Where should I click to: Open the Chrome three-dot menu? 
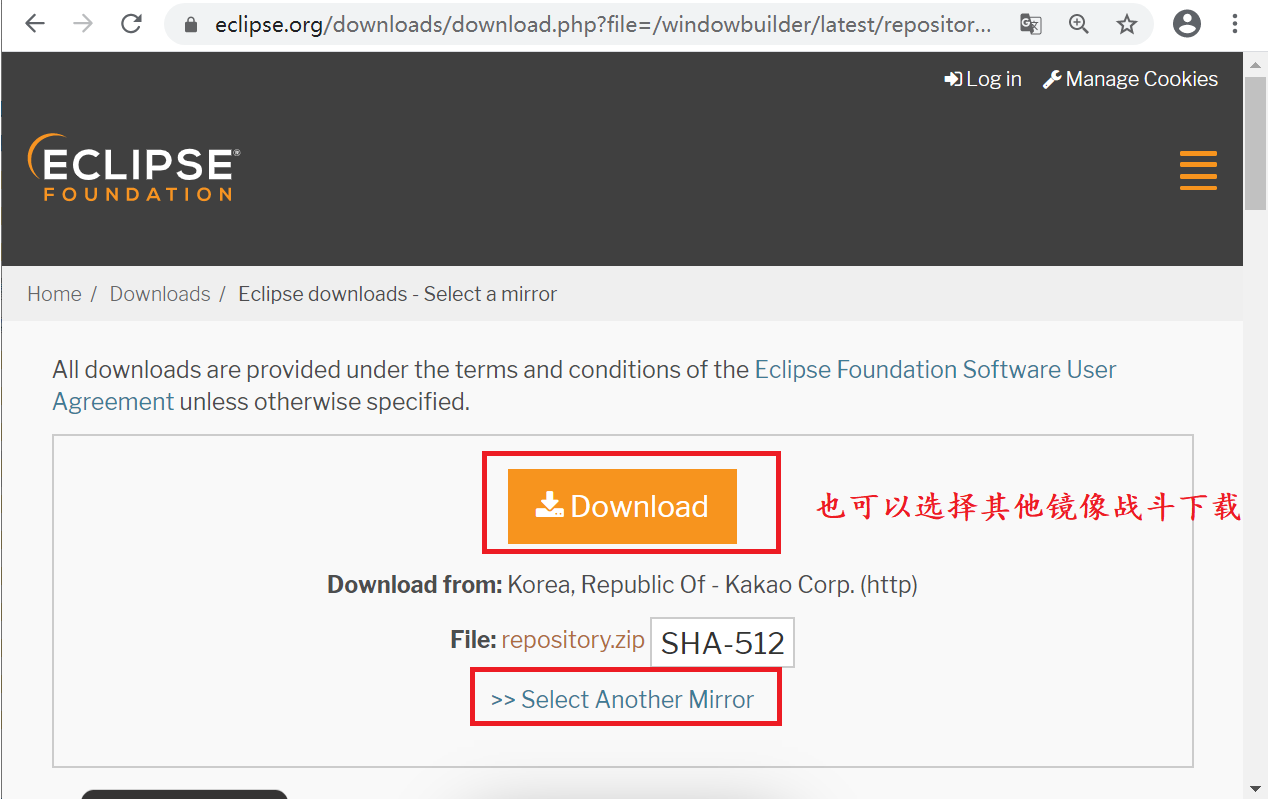click(1236, 23)
